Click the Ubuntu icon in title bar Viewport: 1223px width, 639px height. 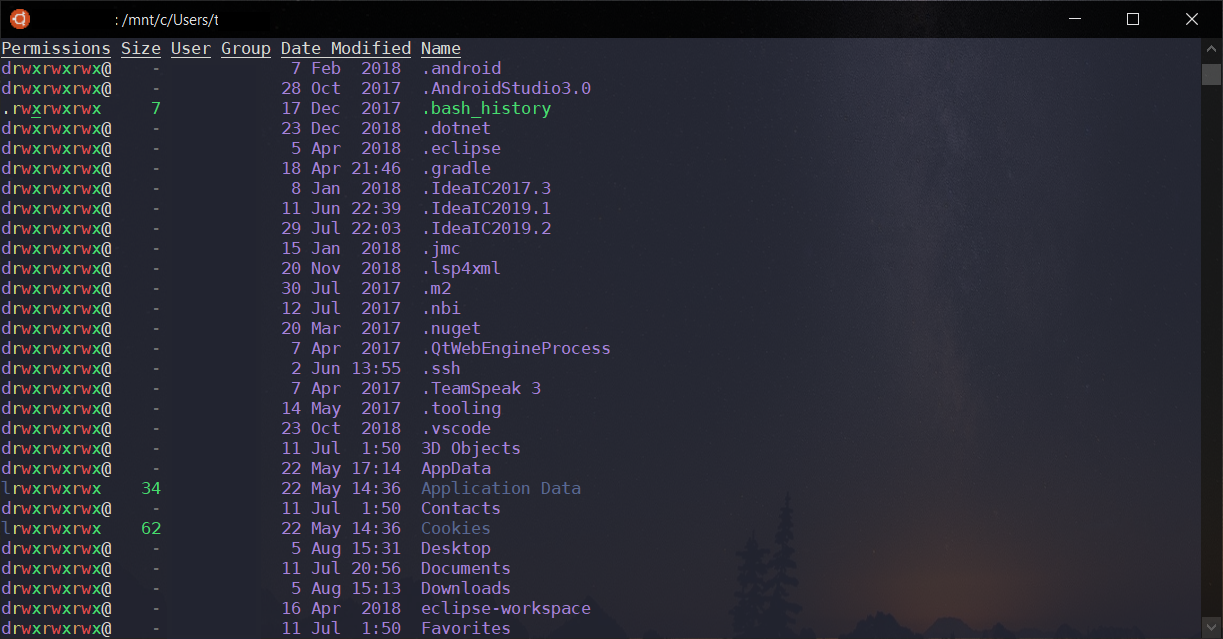(x=21, y=19)
